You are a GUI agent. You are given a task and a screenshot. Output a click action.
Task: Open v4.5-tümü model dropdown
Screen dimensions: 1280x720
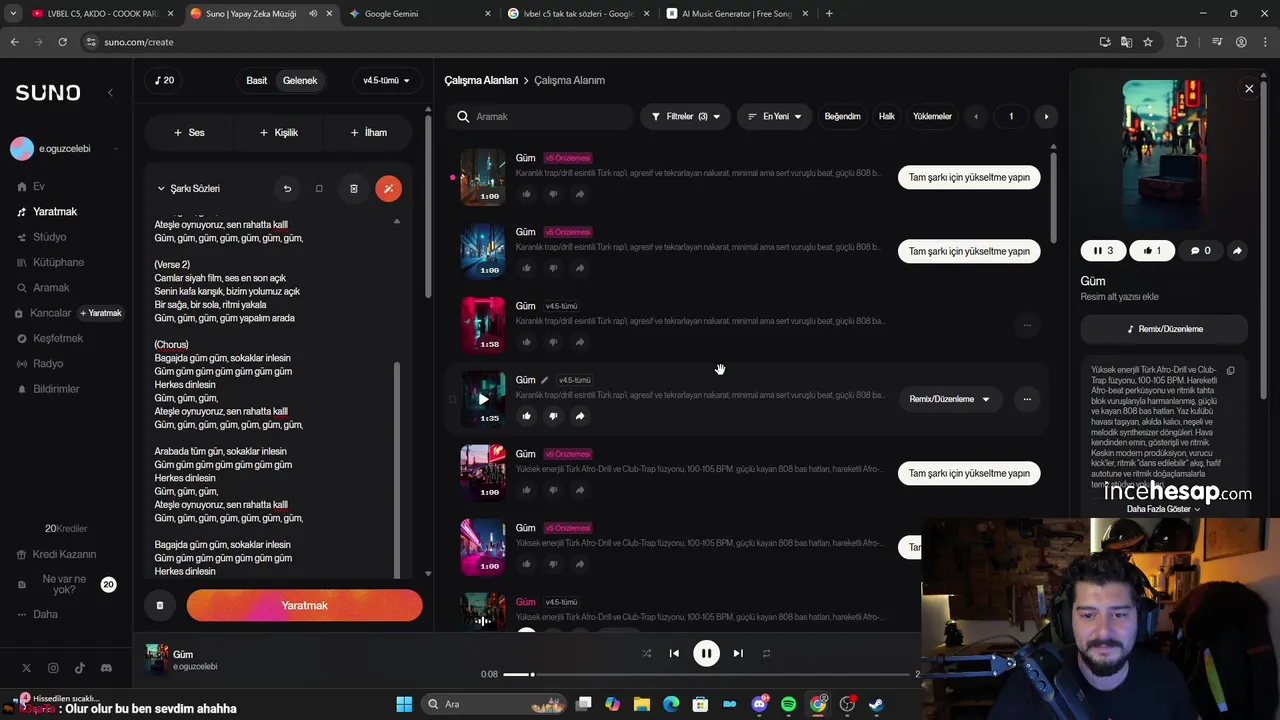pos(387,80)
